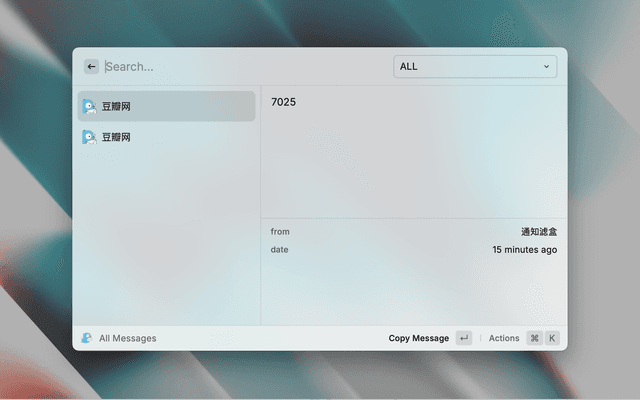This screenshot has height=400, width=640.
Task: Click the Douban icon on the second message
Action: pyautogui.click(x=89, y=137)
